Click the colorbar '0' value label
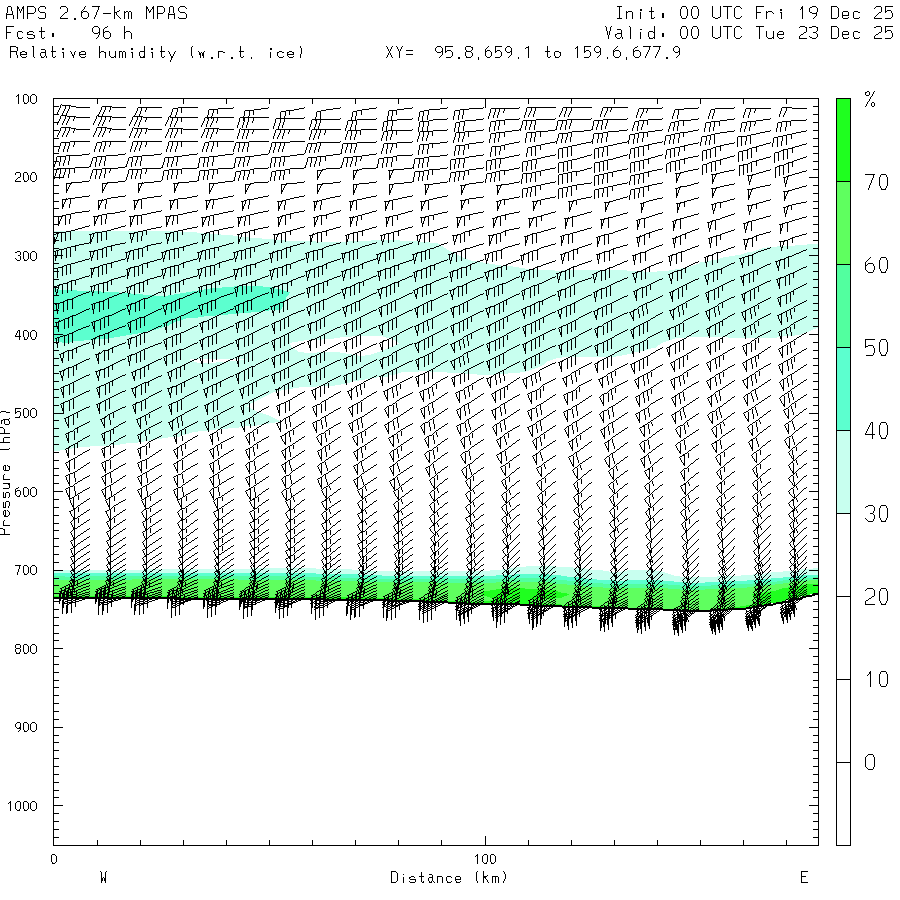The image size is (900, 900). point(870,763)
